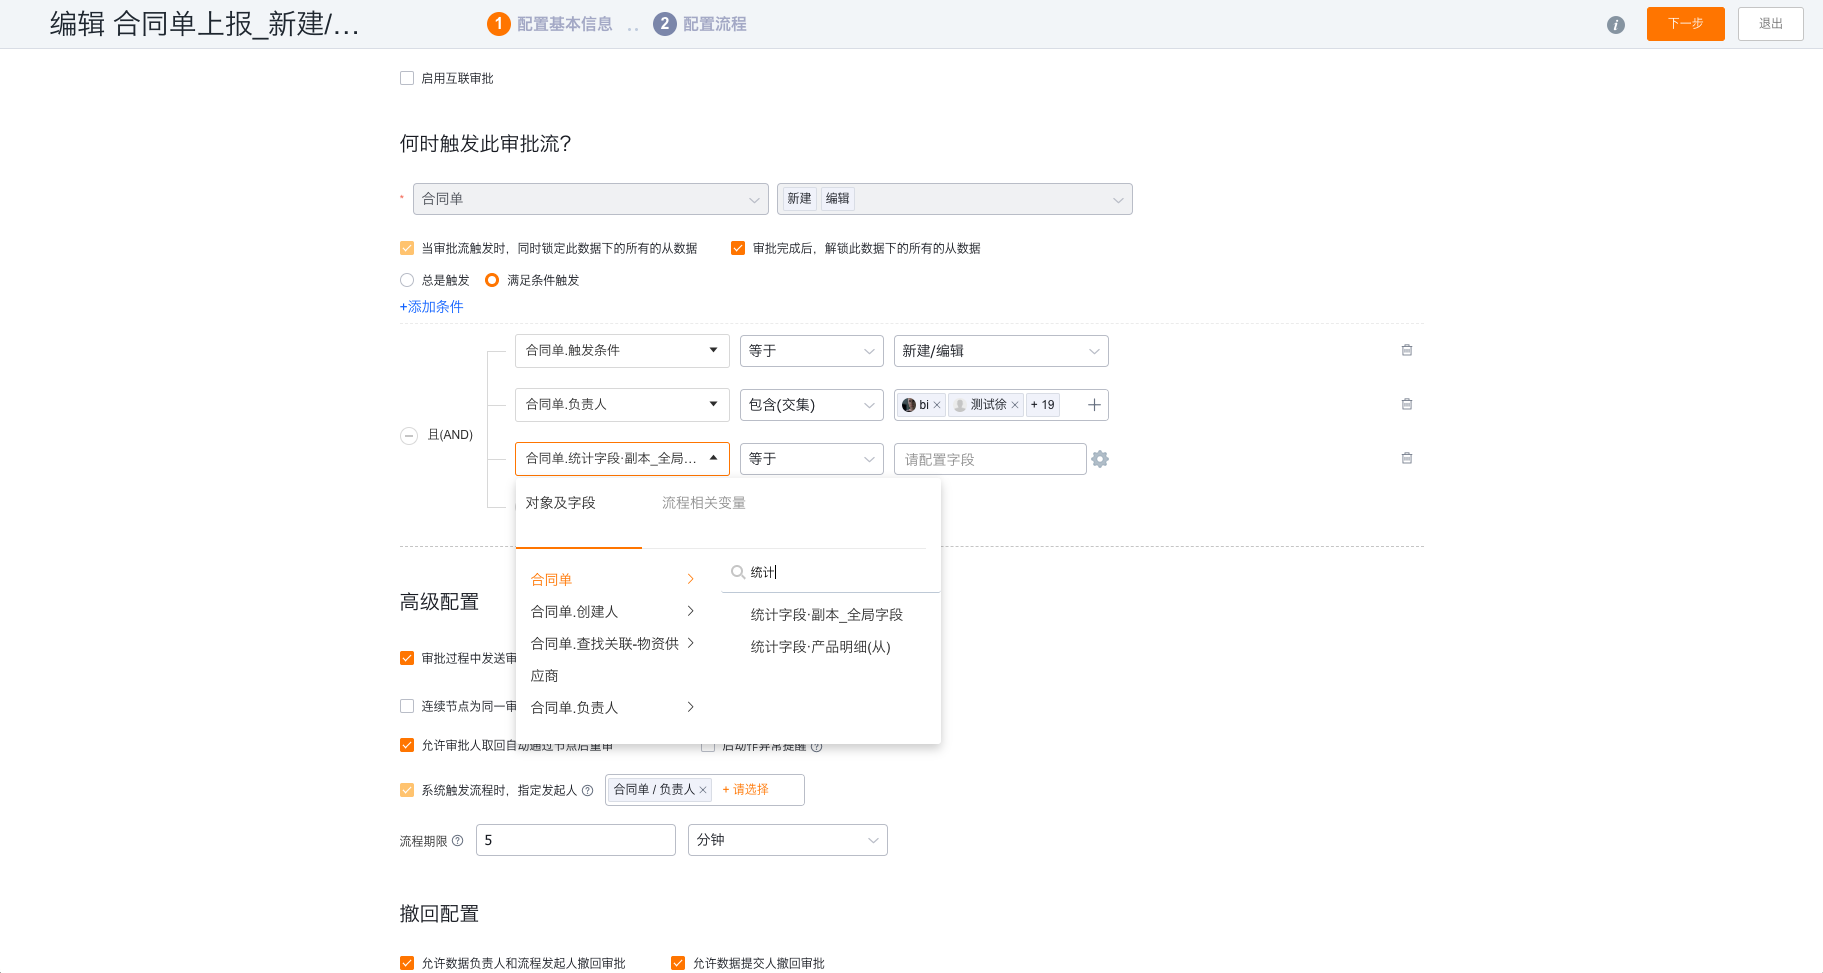Remove the bi user tag
The height and width of the screenshot is (973, 1823).
click(x=937, y=405)
